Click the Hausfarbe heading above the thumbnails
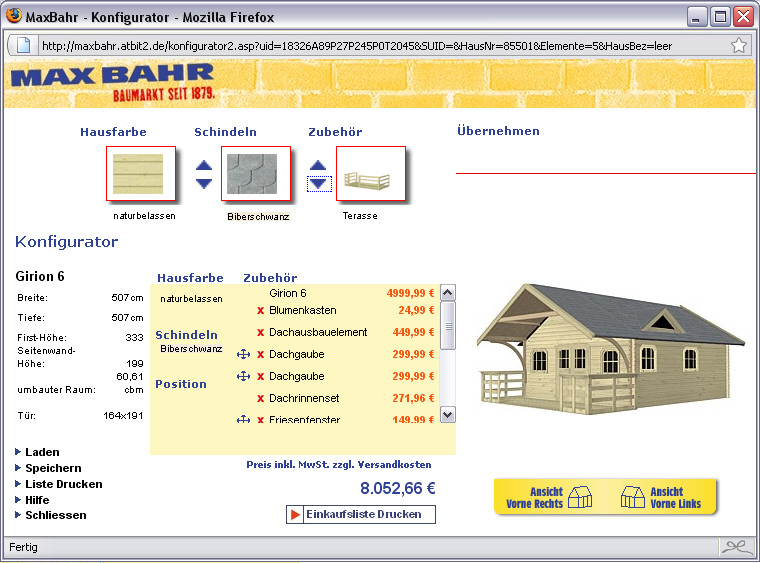 click(x=113, y=132)
